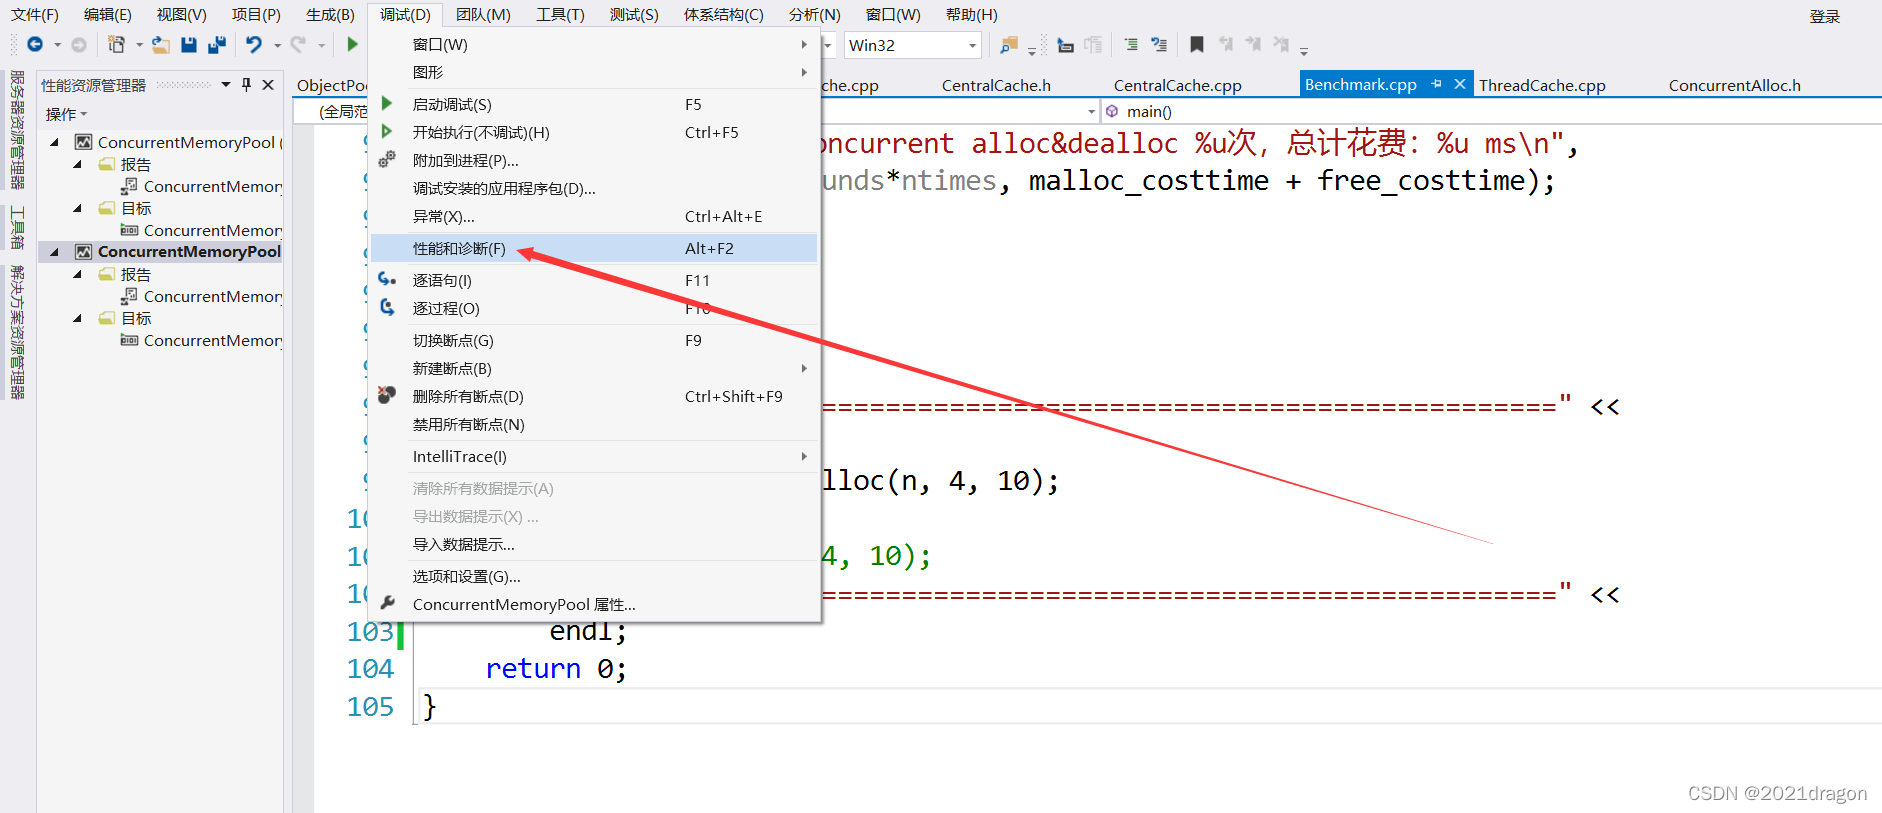The width and height of the screenshot is (1882, 813).
Task: Choose 逐过程(O) step over item
Action: point(594,308)
